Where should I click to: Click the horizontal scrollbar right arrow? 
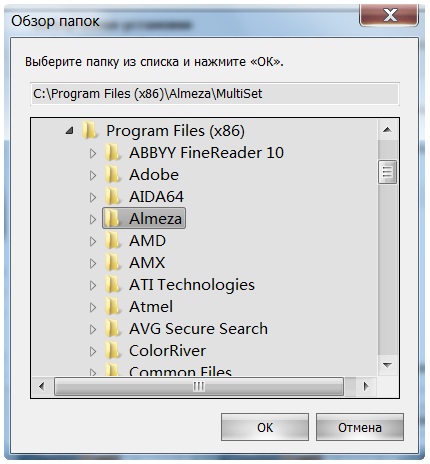tap(366, 387)
